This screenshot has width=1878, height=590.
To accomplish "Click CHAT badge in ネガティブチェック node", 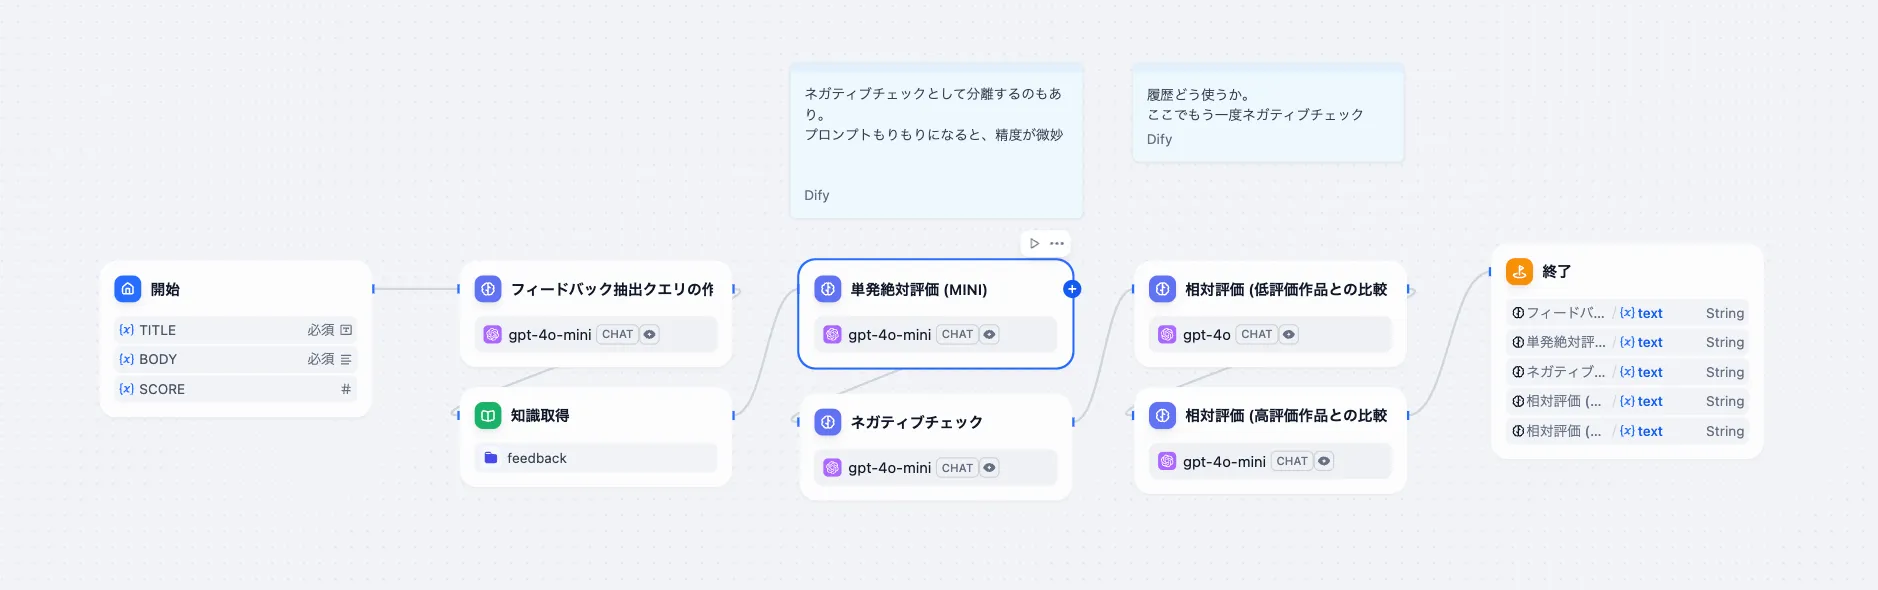I will 957,467.
